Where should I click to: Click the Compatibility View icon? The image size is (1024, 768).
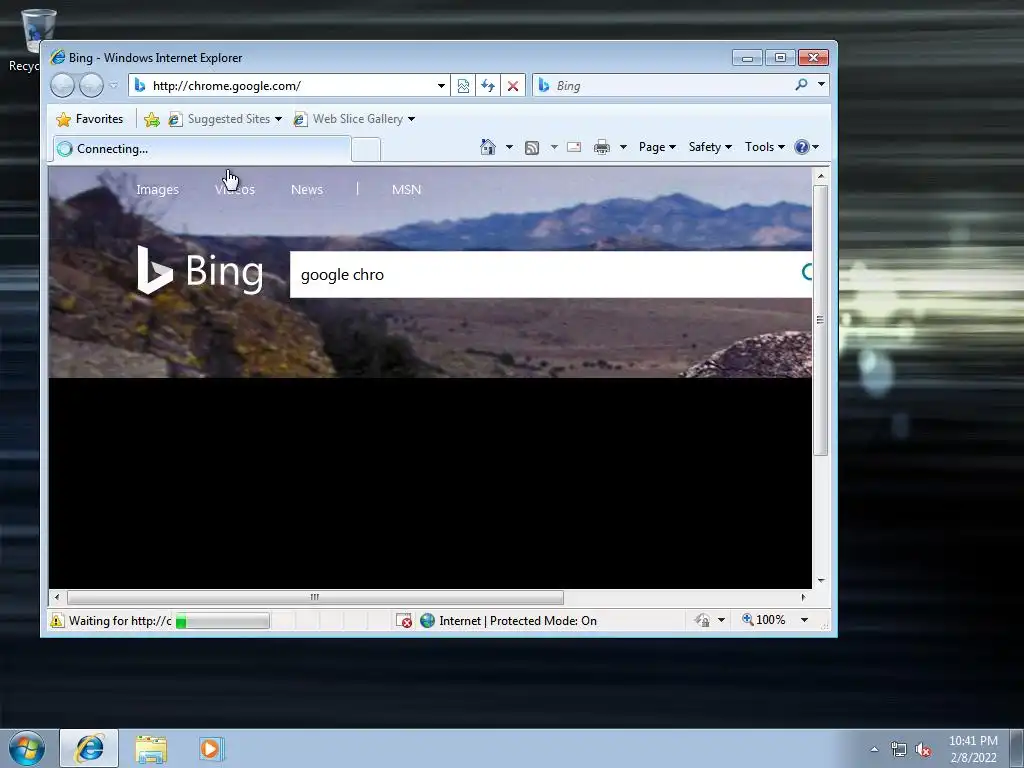pos(463,86)
